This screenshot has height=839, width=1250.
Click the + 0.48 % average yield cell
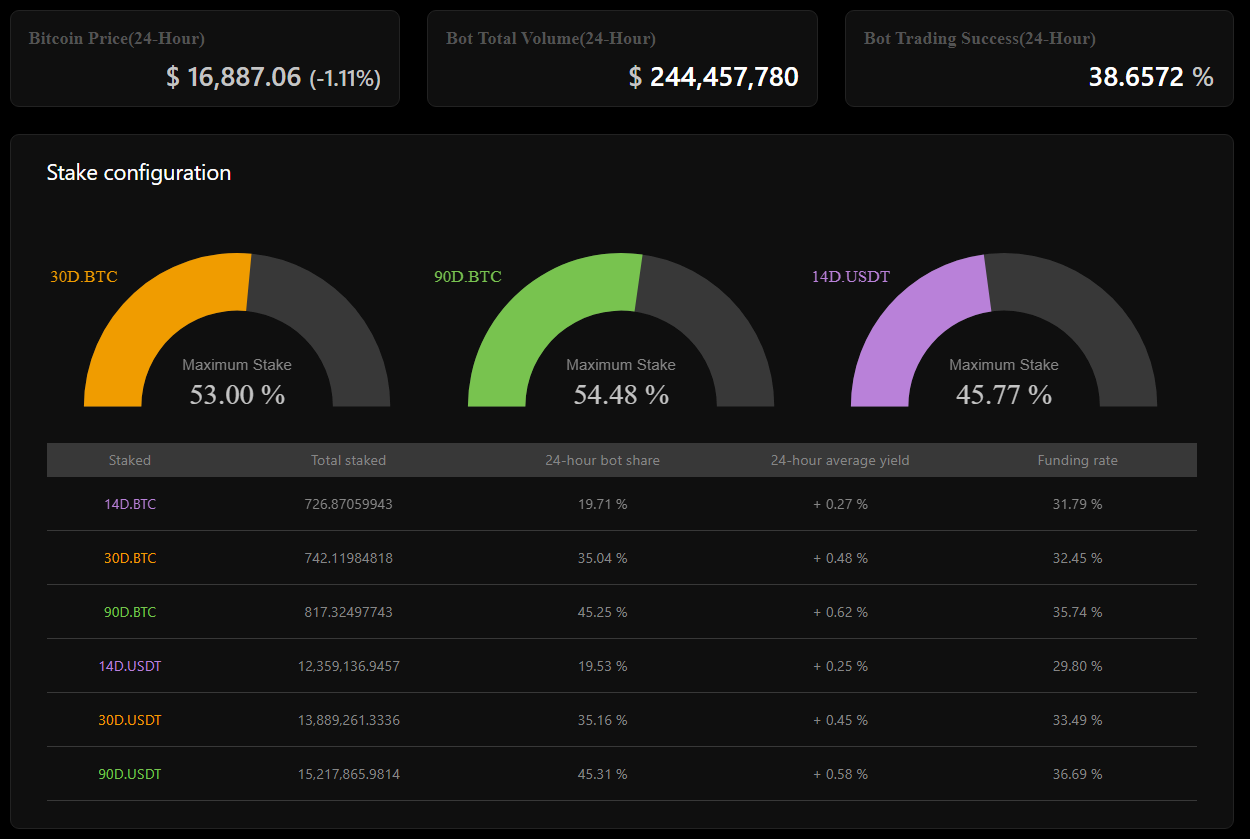click(840, 559)
